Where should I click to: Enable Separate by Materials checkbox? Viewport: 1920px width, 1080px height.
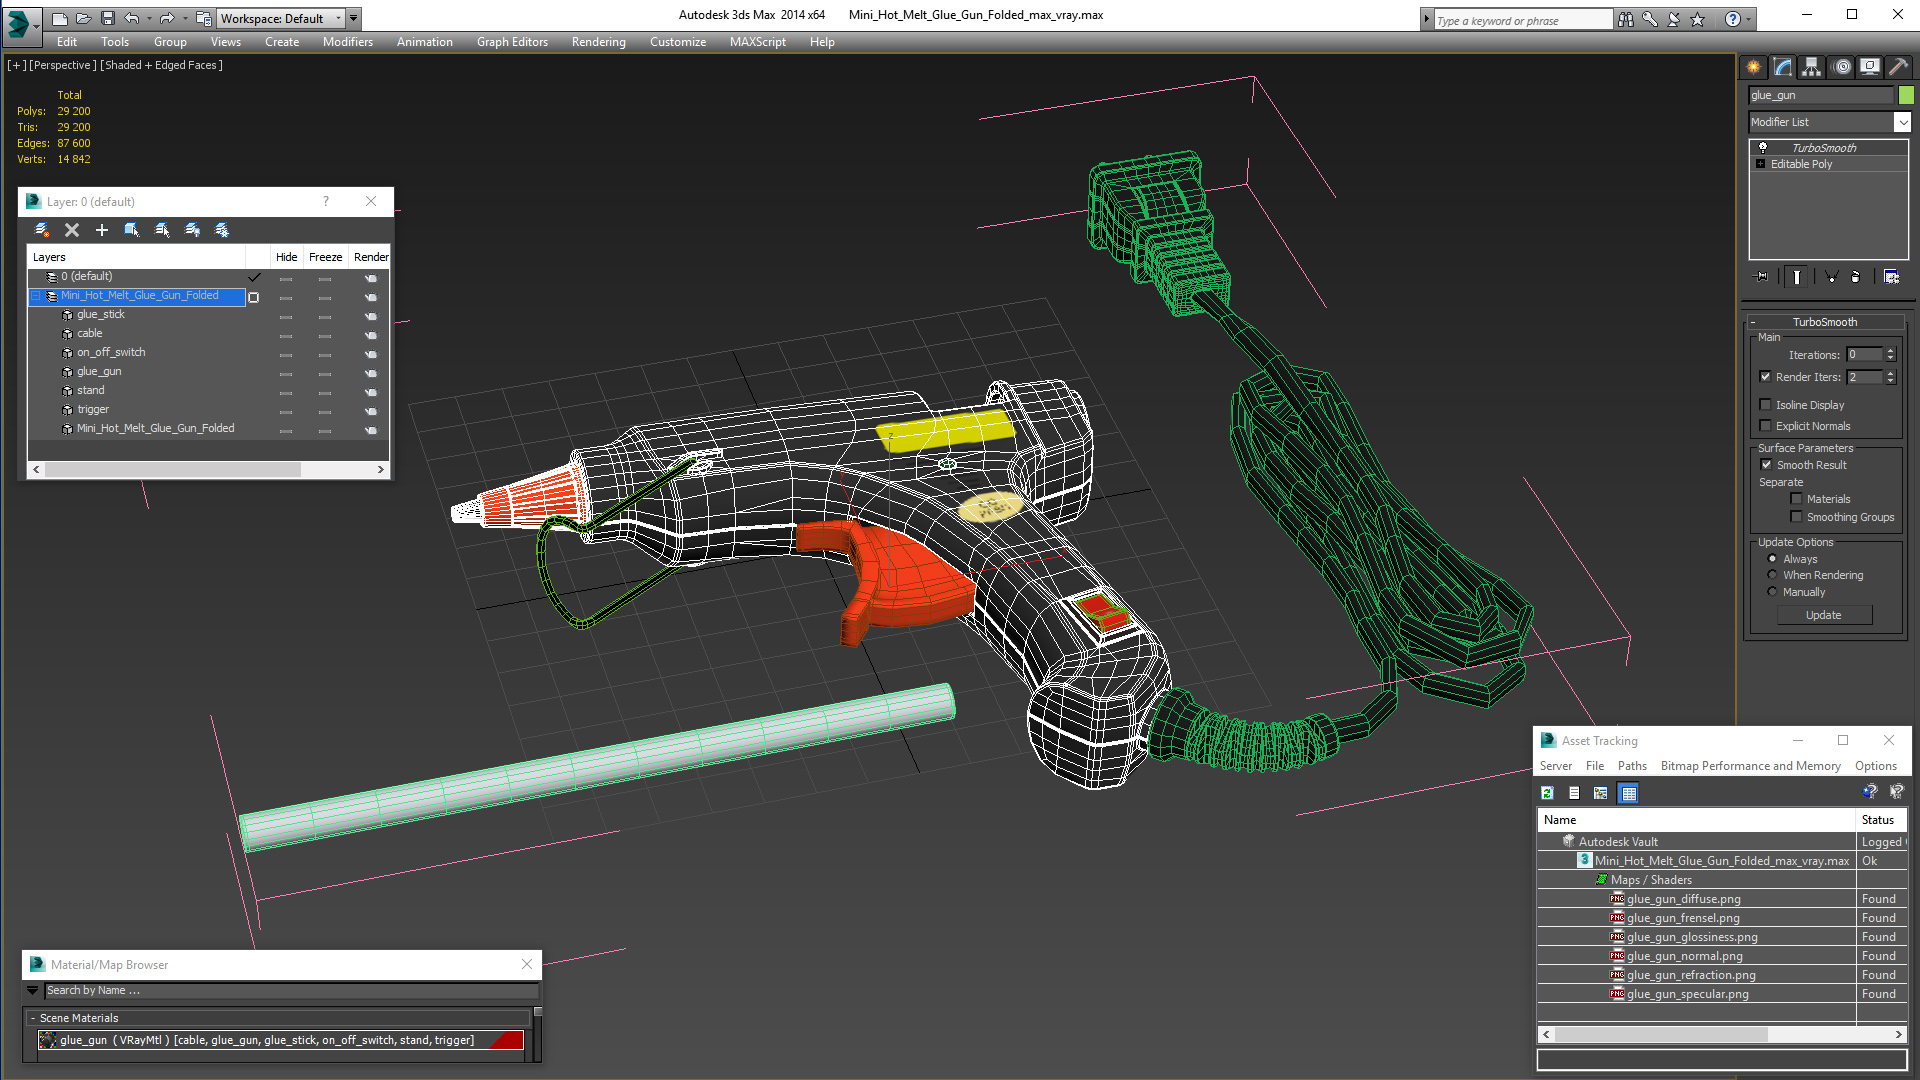(1796, 499)
